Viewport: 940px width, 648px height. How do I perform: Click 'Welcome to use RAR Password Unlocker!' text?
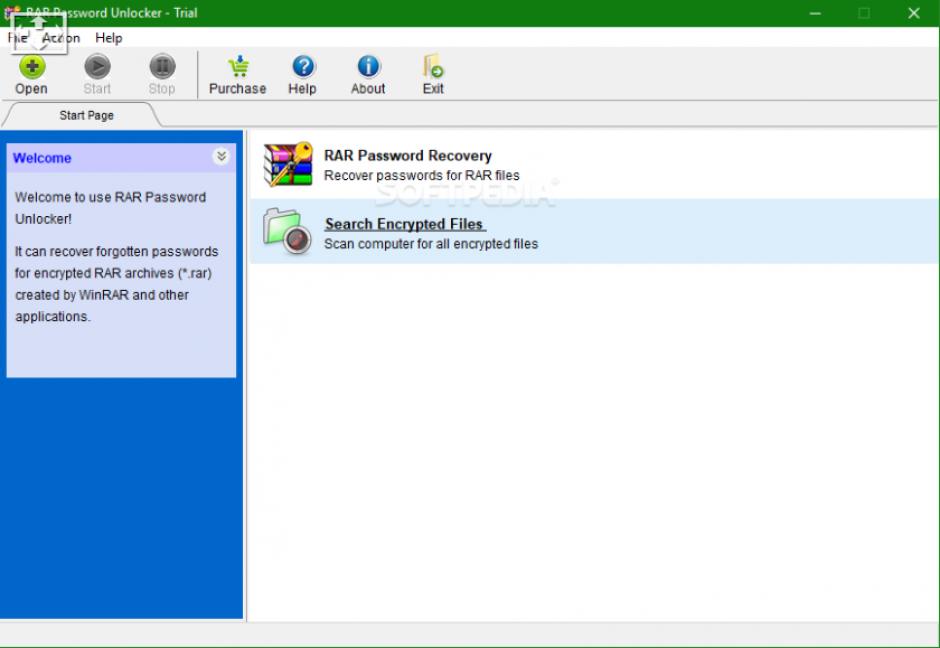(x=110, y=208)
